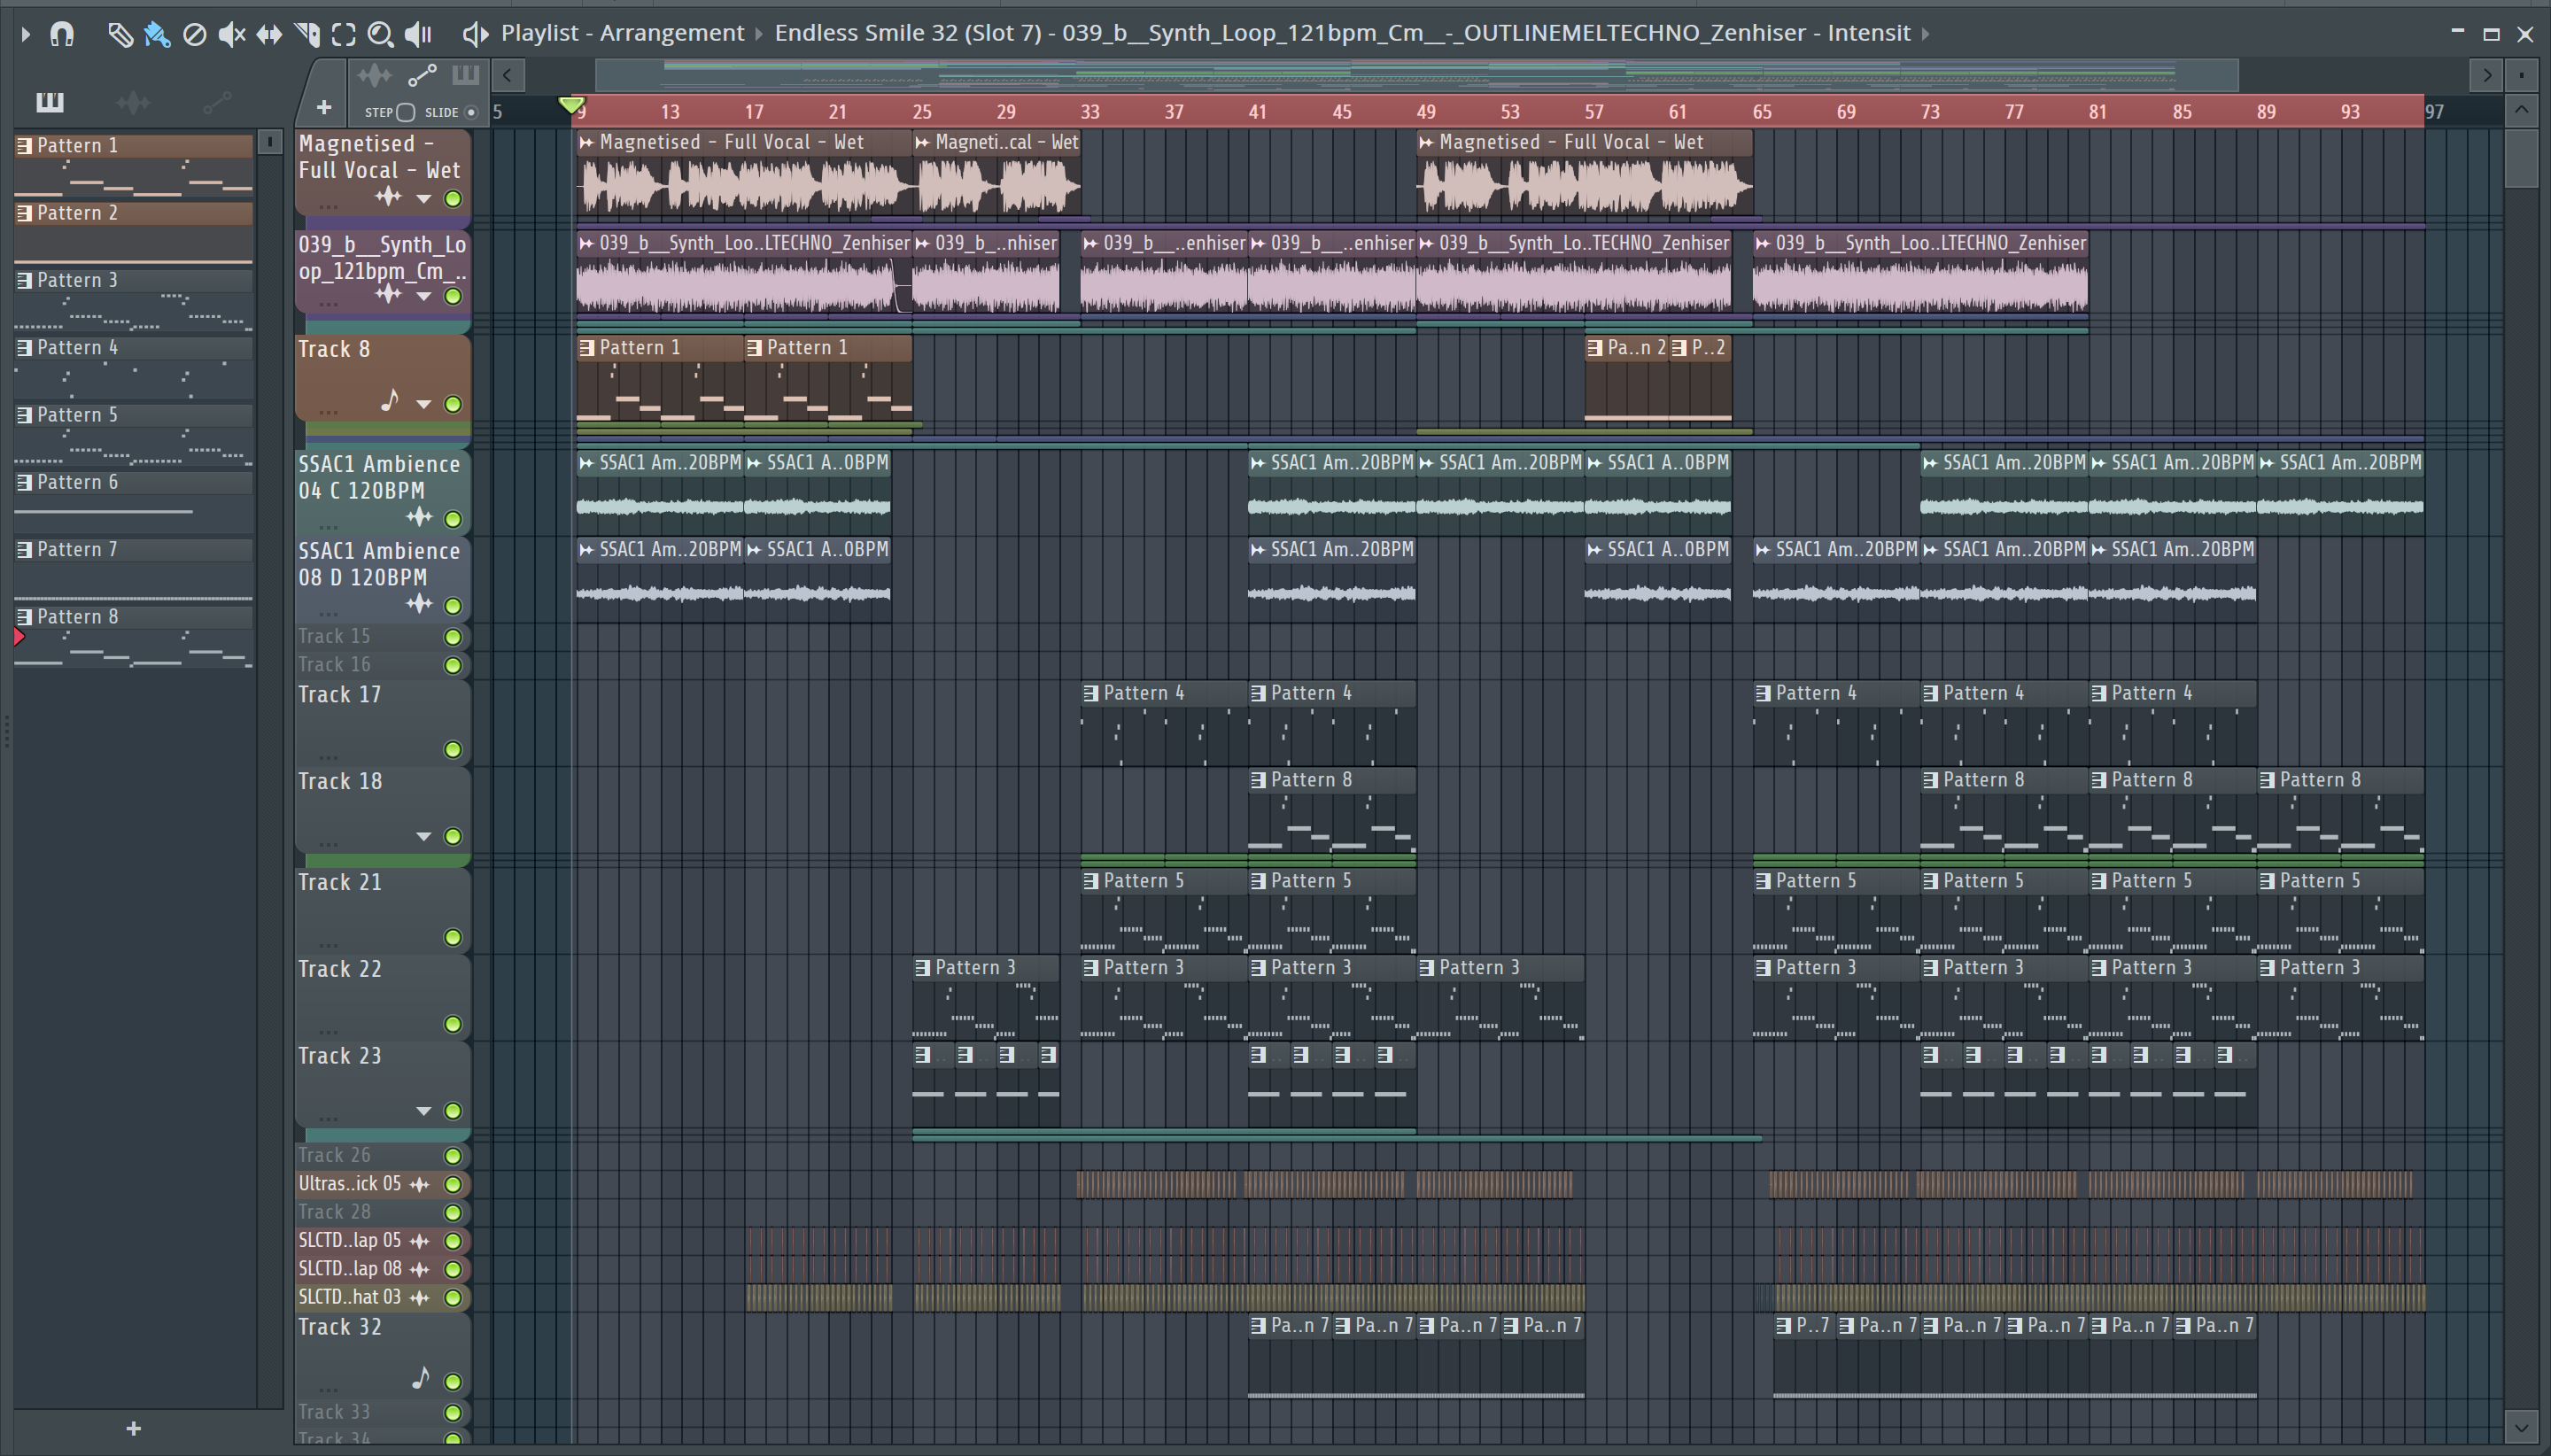Click the Arrangement breadcrumb label

(672, 33)
